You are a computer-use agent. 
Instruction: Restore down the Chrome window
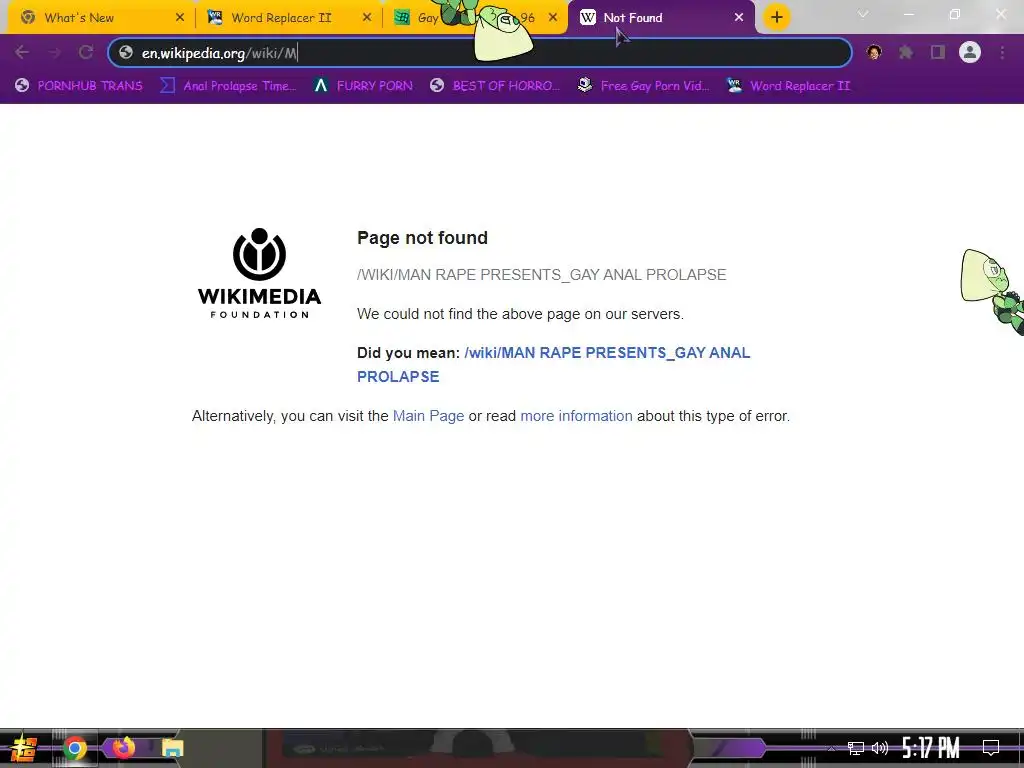pos(955,14)
